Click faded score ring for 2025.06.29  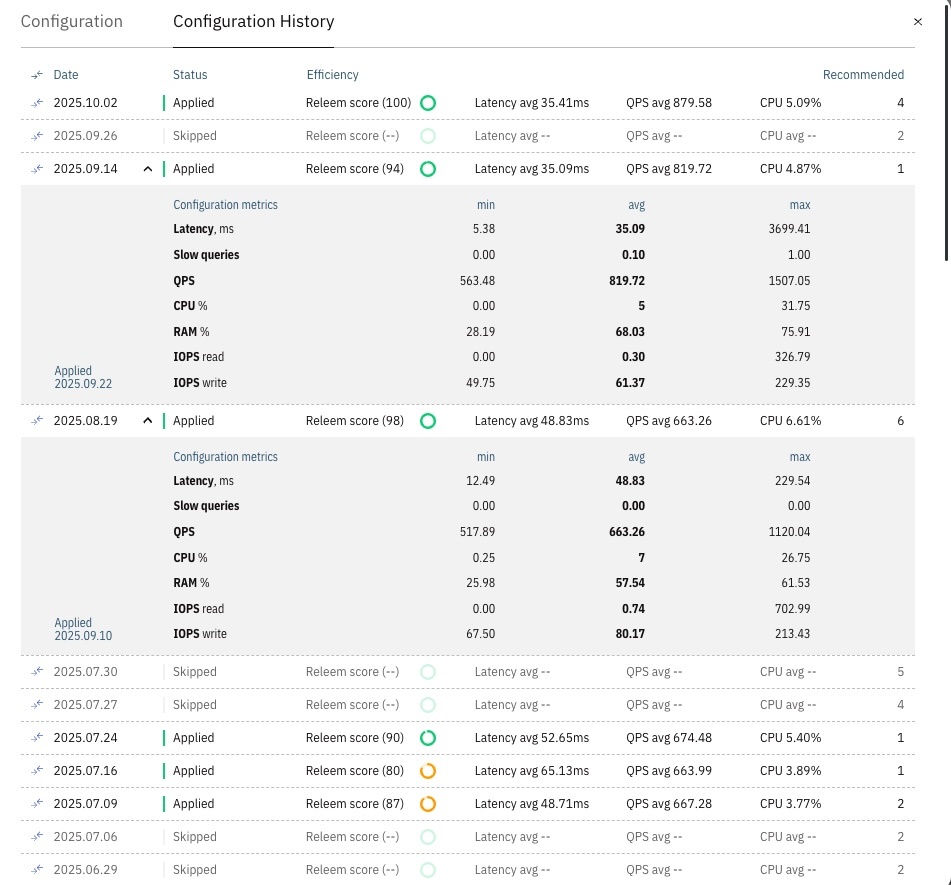point(428,870)
